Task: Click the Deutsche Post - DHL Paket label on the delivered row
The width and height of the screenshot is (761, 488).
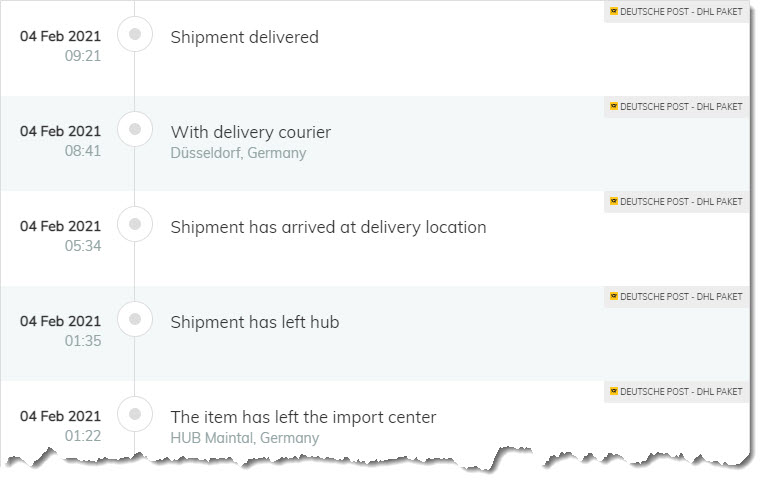Action: coord(681,12)
